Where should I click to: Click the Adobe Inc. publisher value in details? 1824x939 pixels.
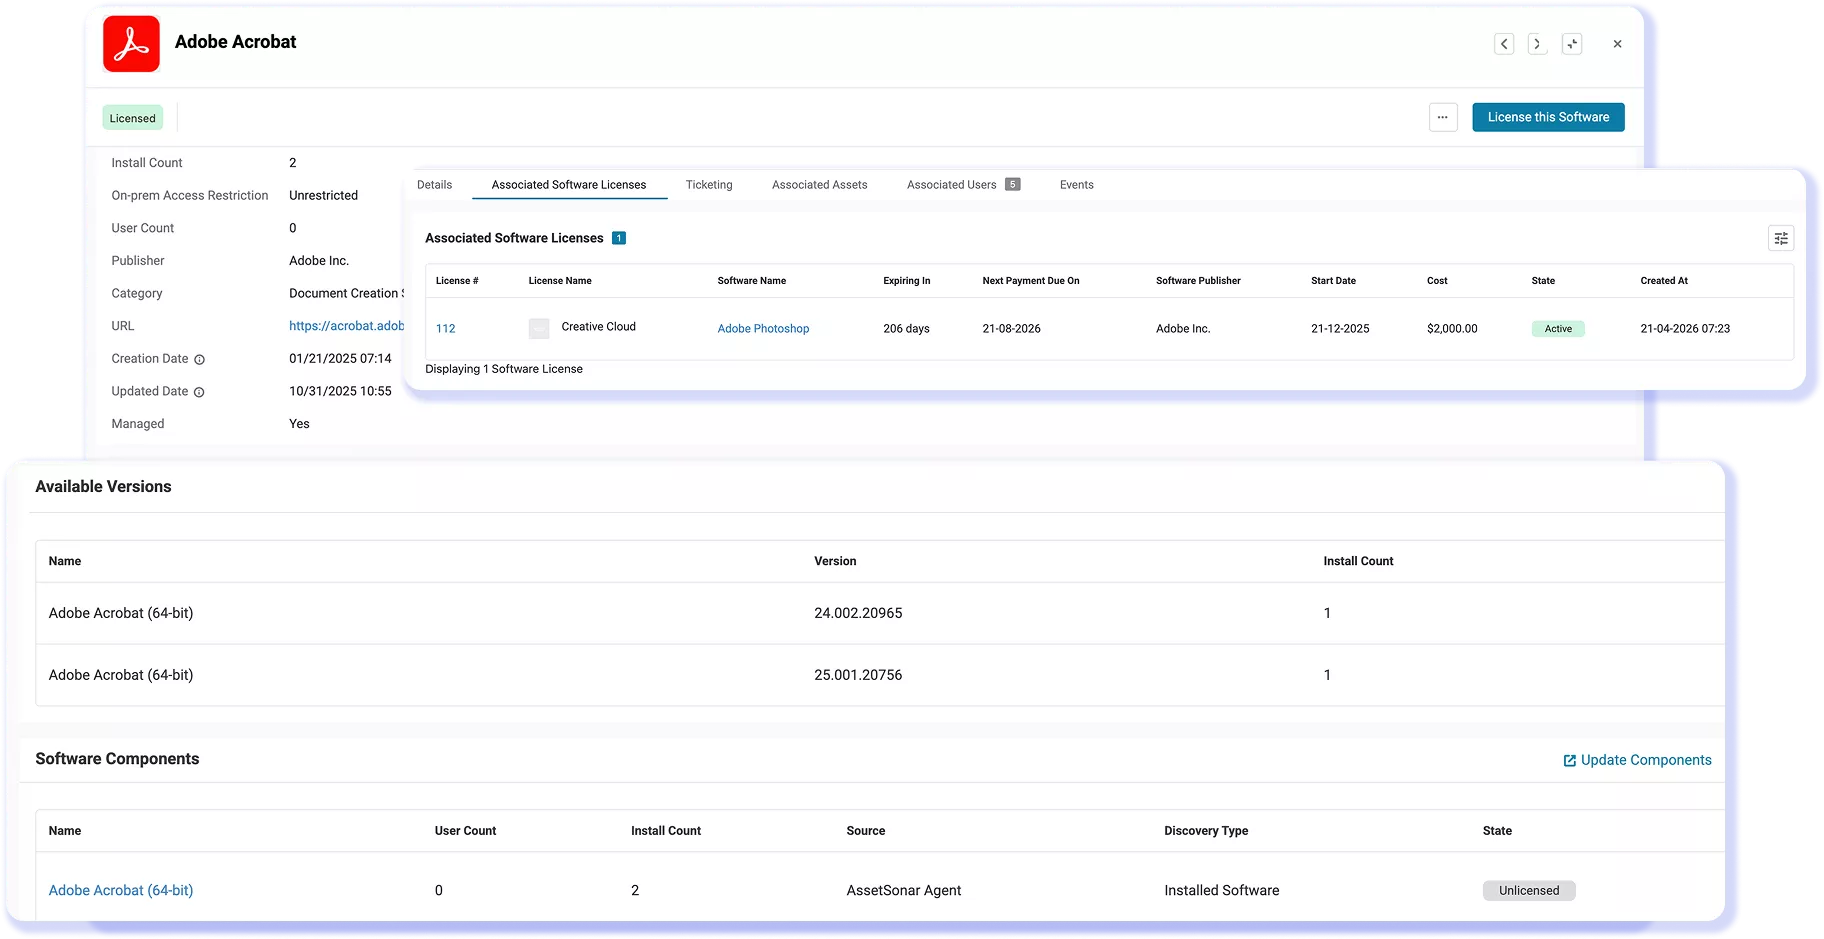pos(319,261)
